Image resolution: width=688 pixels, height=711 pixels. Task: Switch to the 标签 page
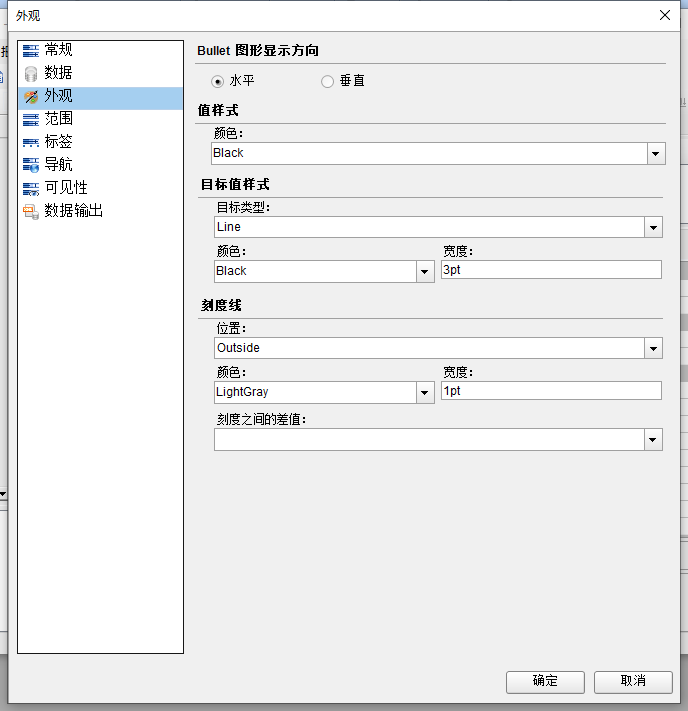click(101, 143)
